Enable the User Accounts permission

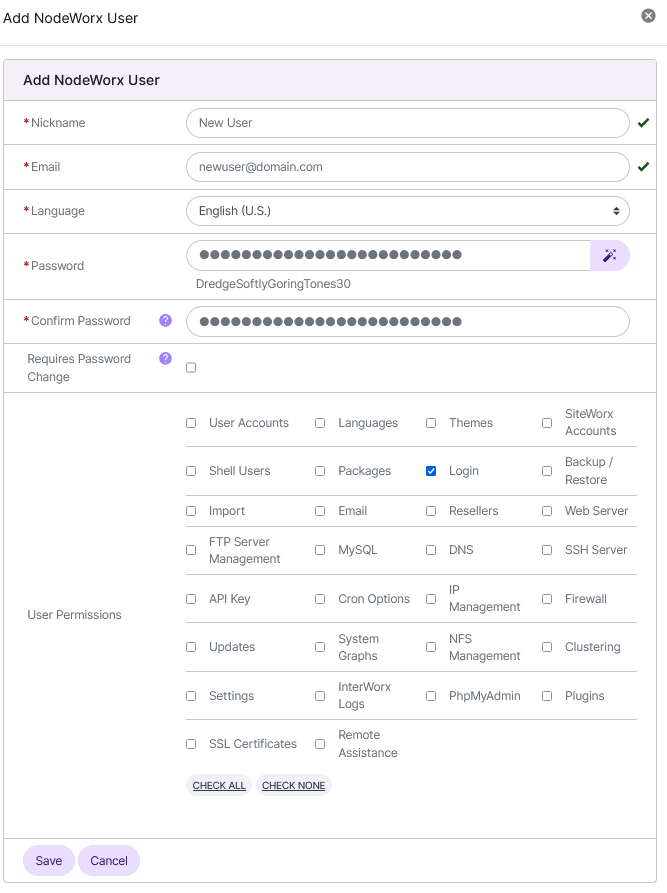(x=191, y=423)
